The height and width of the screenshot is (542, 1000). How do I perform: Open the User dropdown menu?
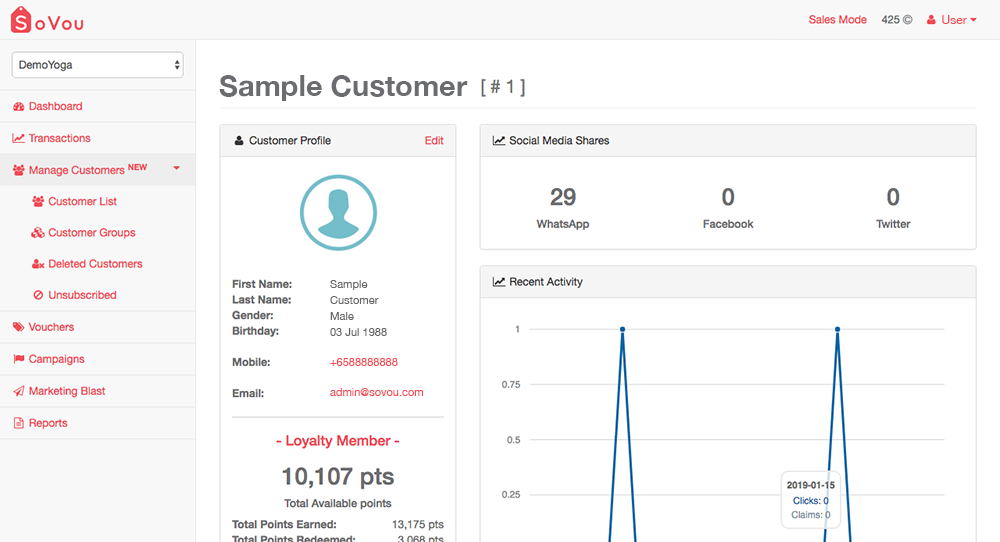pyautogui.click(x=952, y=20)
